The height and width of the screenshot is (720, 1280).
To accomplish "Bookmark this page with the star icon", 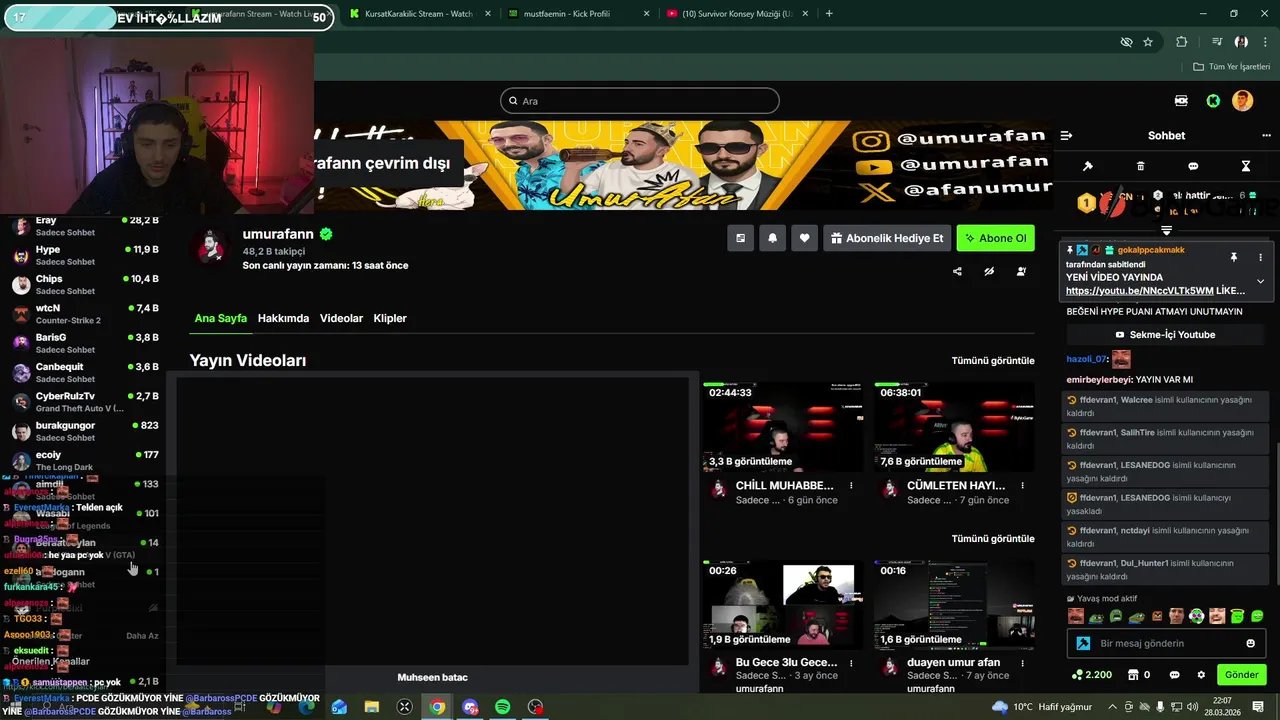I will pos(1148,42).
